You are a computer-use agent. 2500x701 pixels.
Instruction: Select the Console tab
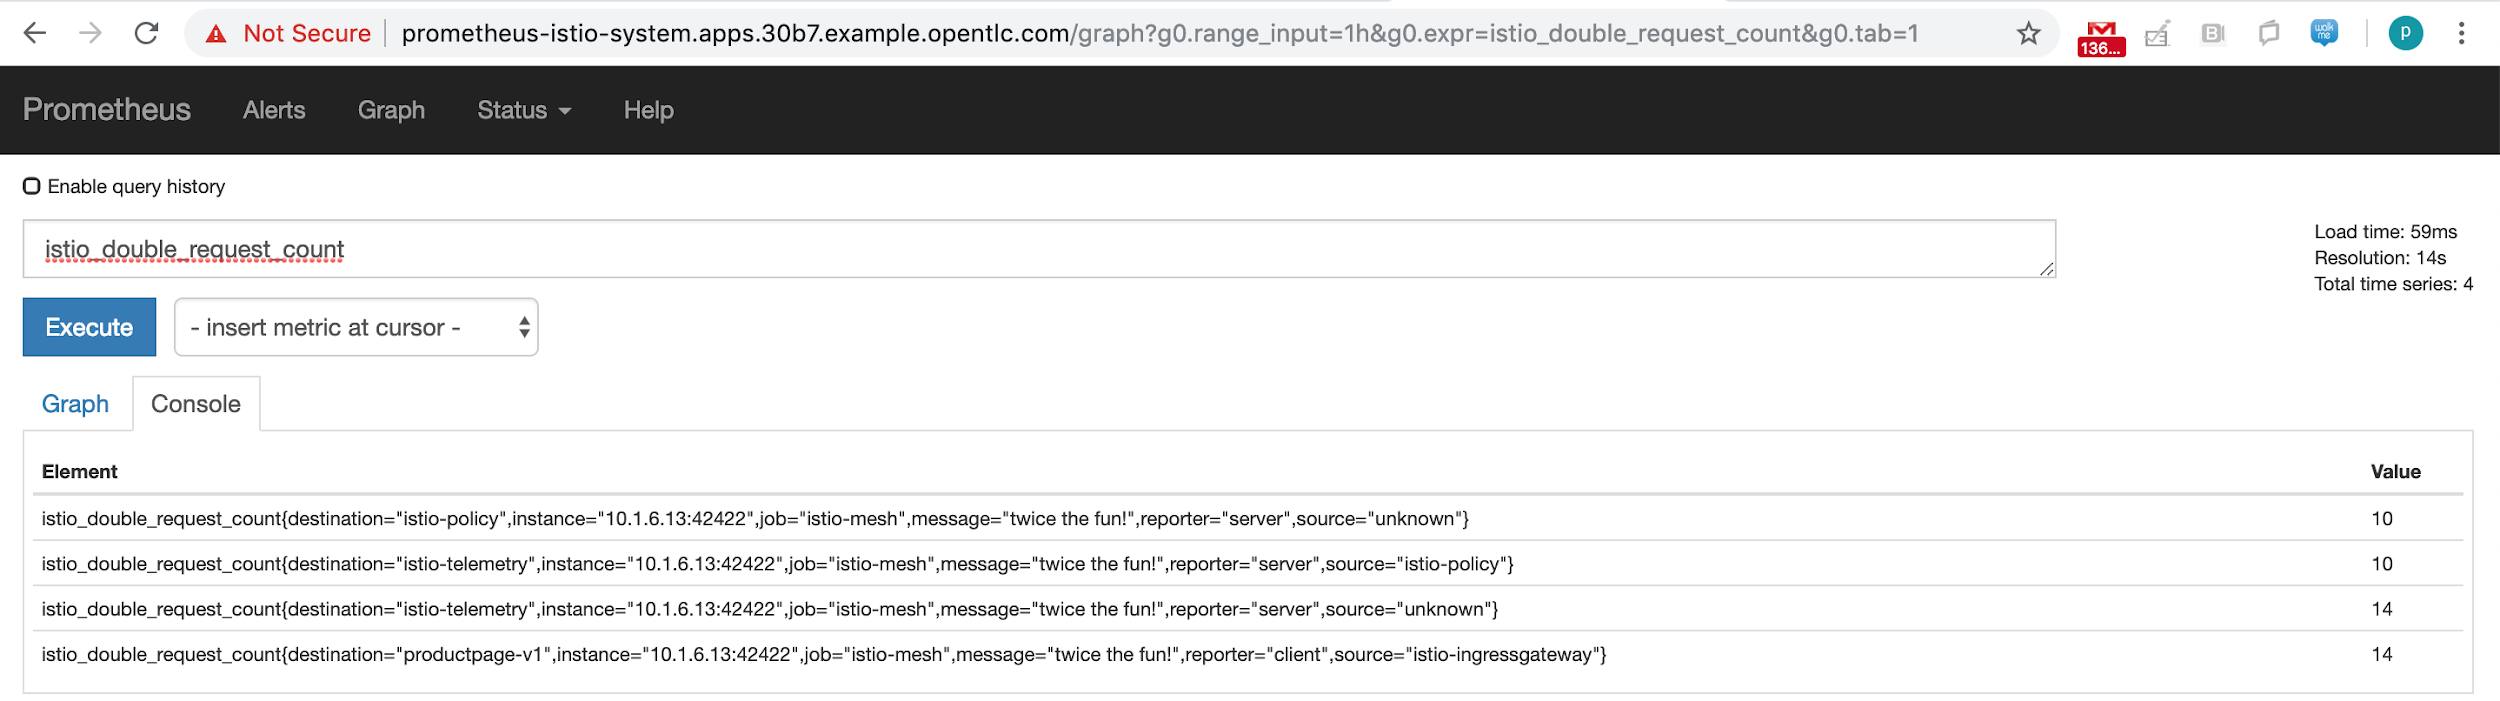(196, 404)
